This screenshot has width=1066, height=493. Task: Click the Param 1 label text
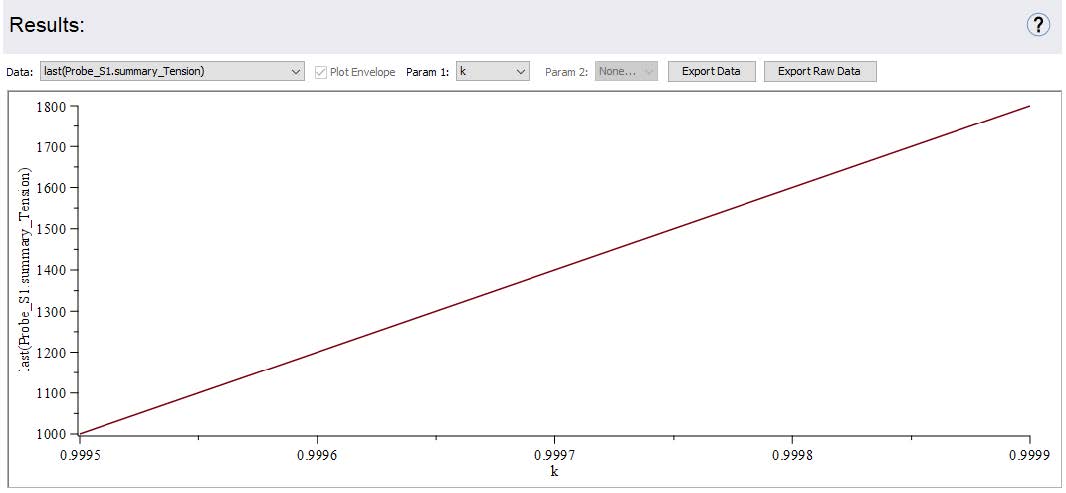427,72
